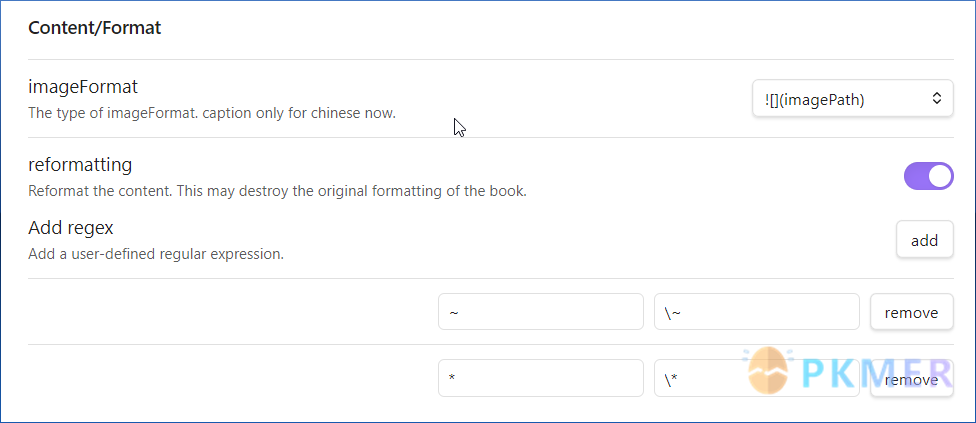Click the PKMER egg logo icon
Image resolution: width=976 pixels, height=423 pixels.
coord(768,371)
